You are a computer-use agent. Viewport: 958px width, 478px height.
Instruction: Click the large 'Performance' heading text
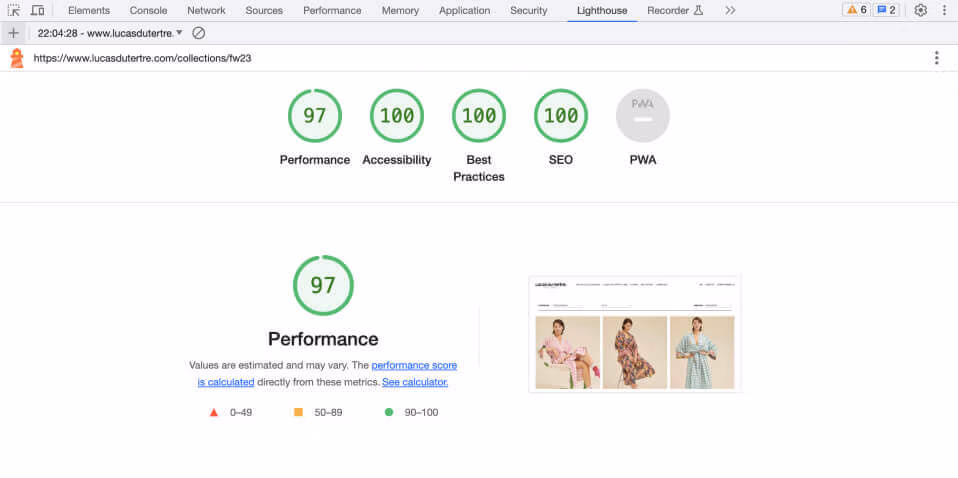point(323,339)
